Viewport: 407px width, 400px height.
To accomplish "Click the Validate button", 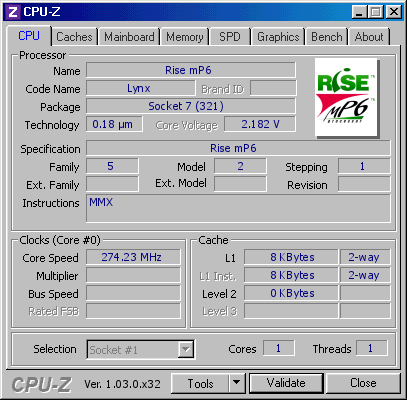I will (x=286, y=383).
